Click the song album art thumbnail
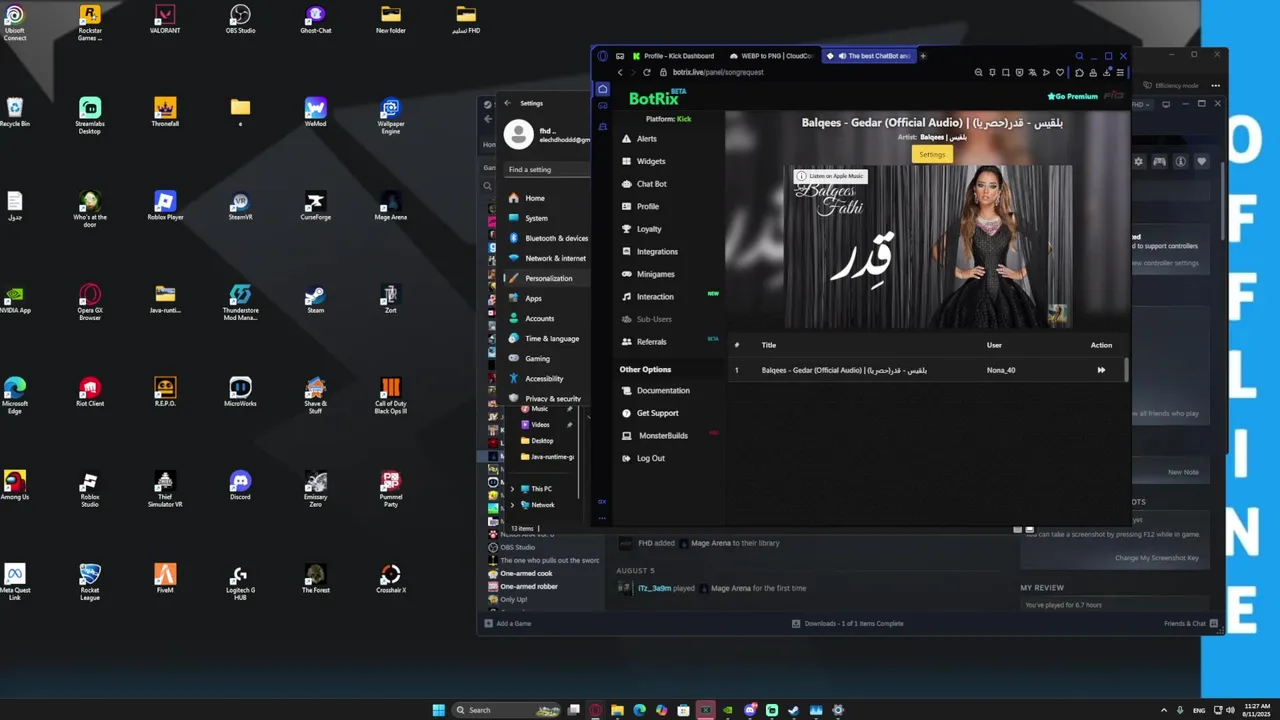 [x=1057, y=315]
